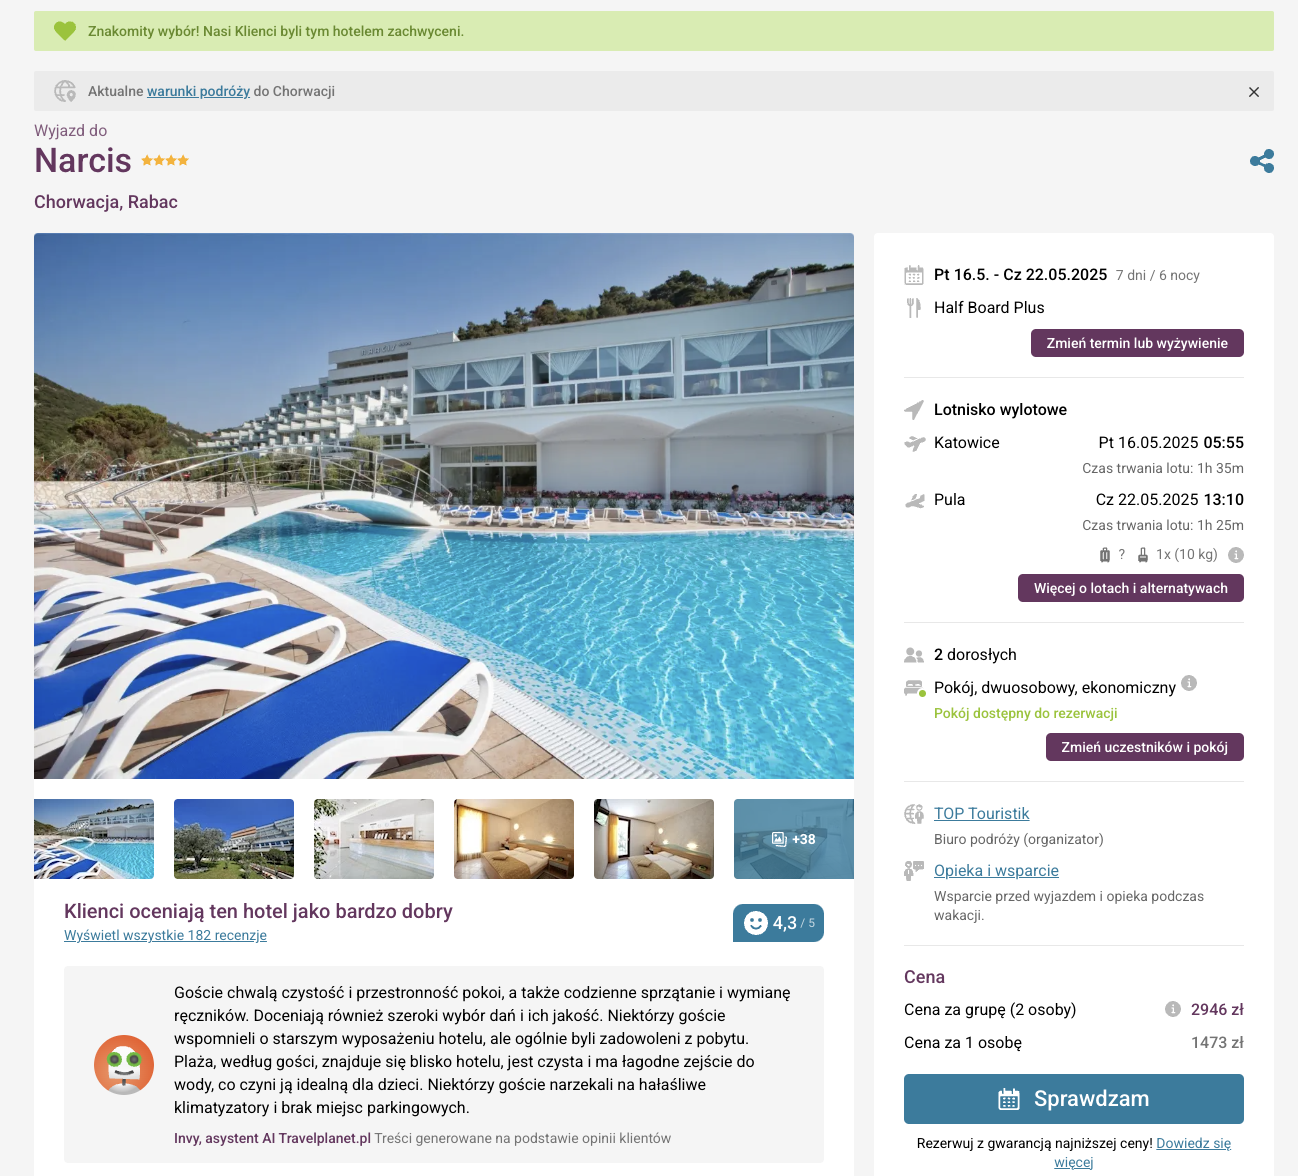
Task: Open Więcej o lotach i alternatywach
Action: [x=1131, y=588]
